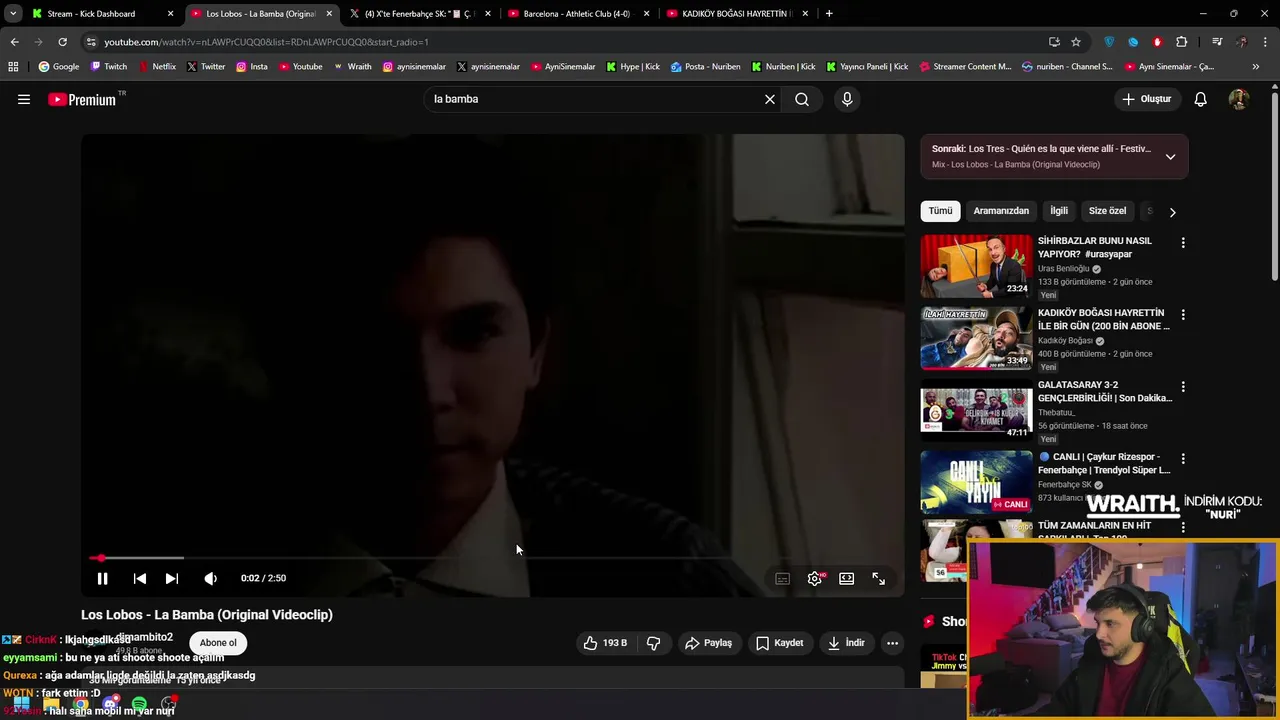Select the Tümü filter chip
The image size is (1280, 720).
coord(940,211)
